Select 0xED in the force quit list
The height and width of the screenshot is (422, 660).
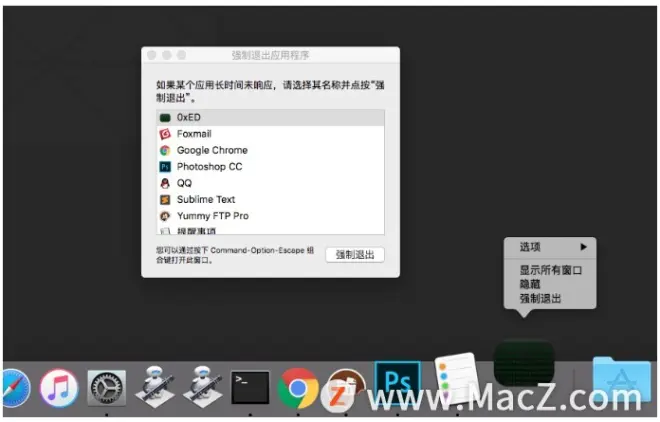click(270, 117)
